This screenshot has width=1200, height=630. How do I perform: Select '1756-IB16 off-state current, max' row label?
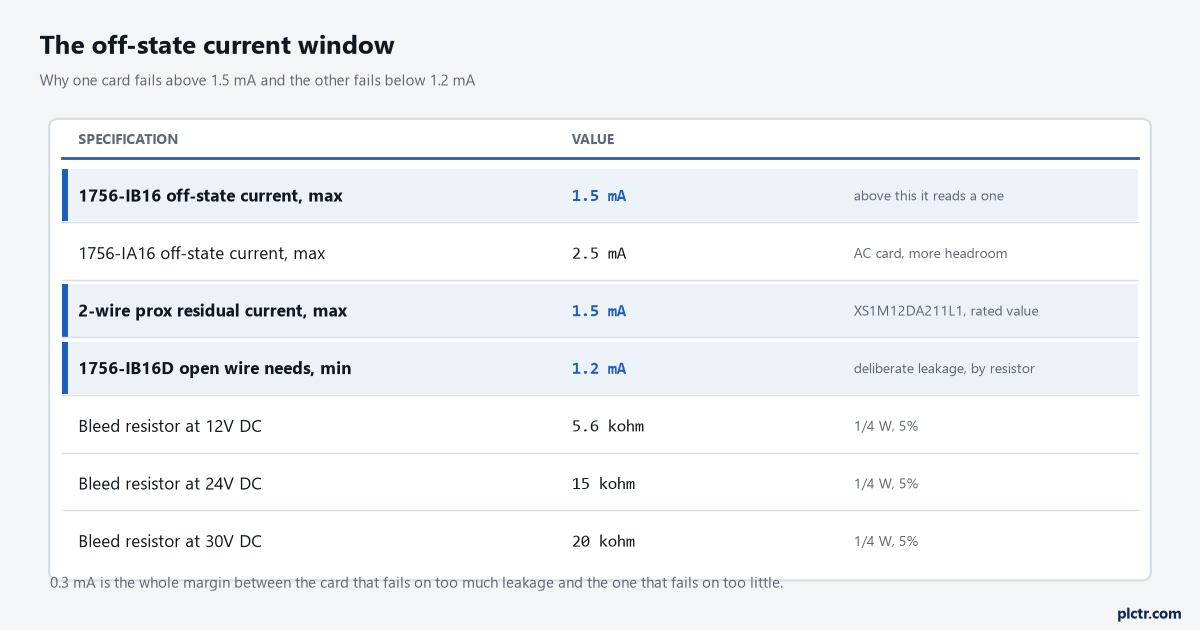[211, 196]
